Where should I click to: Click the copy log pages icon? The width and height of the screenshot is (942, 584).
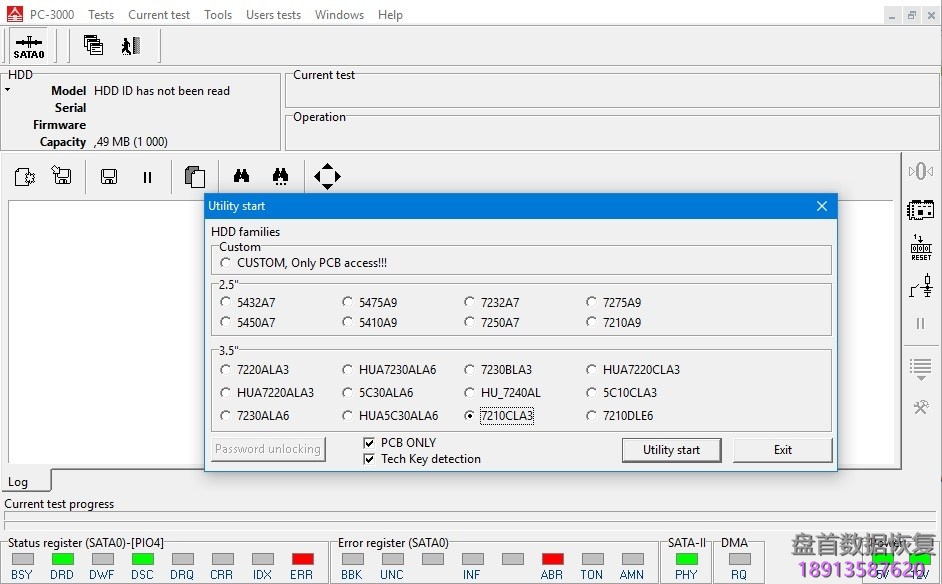195,176
